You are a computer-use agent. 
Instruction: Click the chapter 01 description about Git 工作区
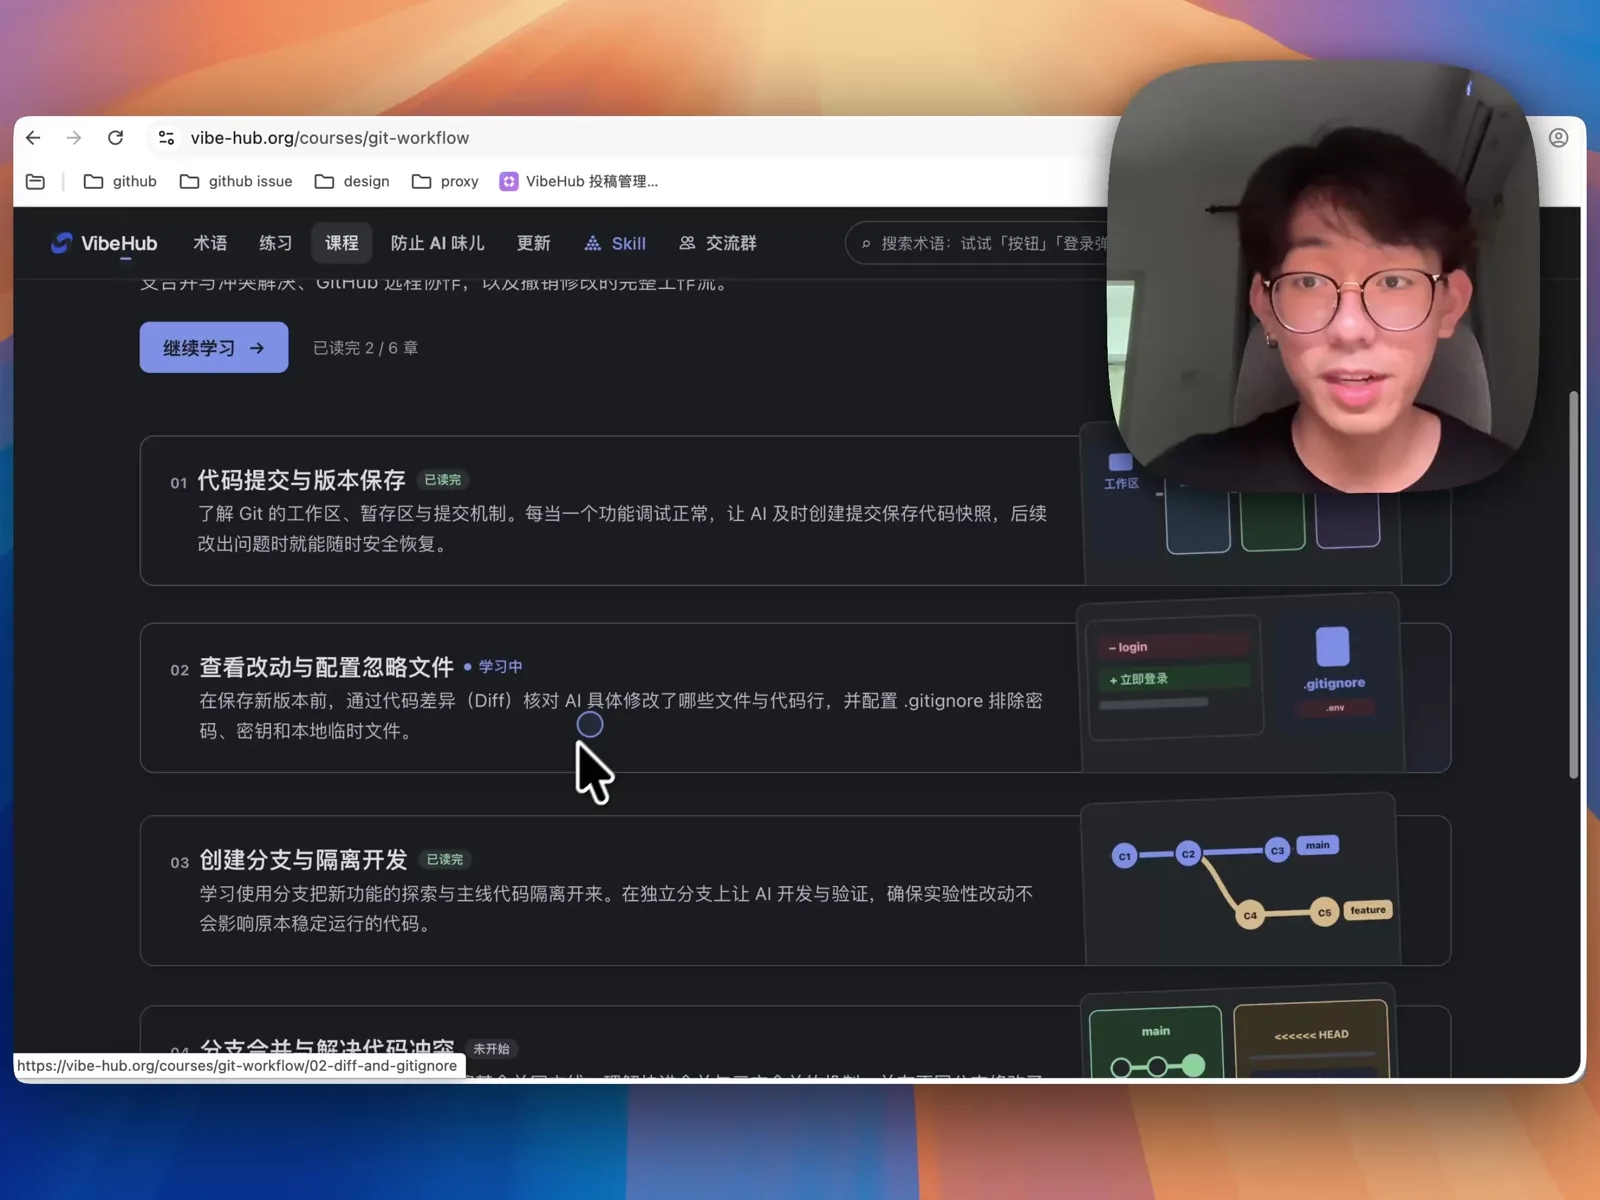(x=622, y=528)
